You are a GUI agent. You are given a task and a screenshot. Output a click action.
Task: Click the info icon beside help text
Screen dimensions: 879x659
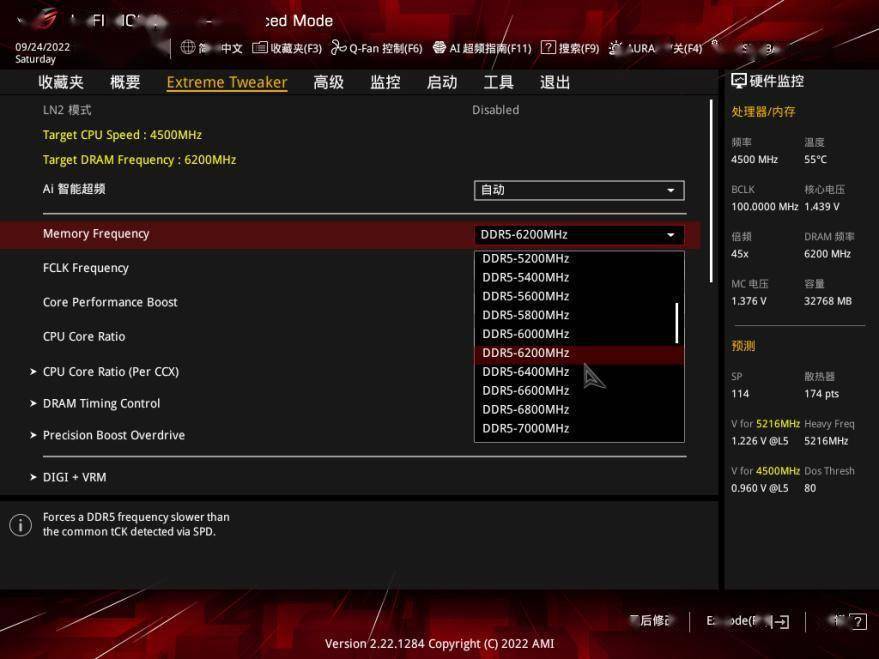(20, 525)
